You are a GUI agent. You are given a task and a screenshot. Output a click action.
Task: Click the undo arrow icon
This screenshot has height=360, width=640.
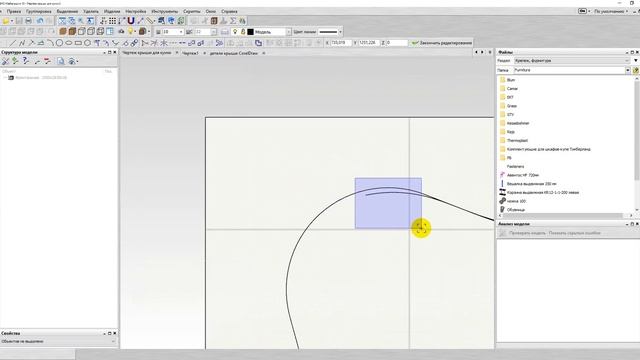click(40, 21)
